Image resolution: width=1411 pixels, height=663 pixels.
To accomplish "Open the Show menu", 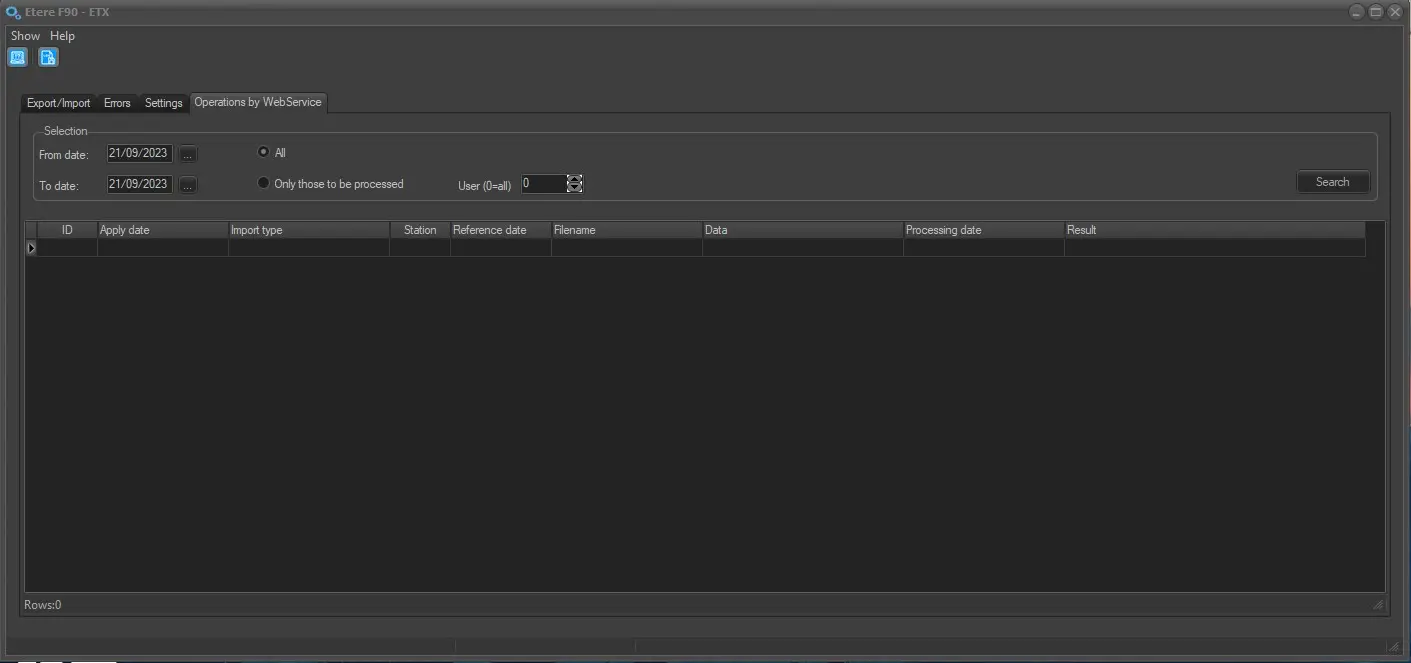I will click(25, 36).
